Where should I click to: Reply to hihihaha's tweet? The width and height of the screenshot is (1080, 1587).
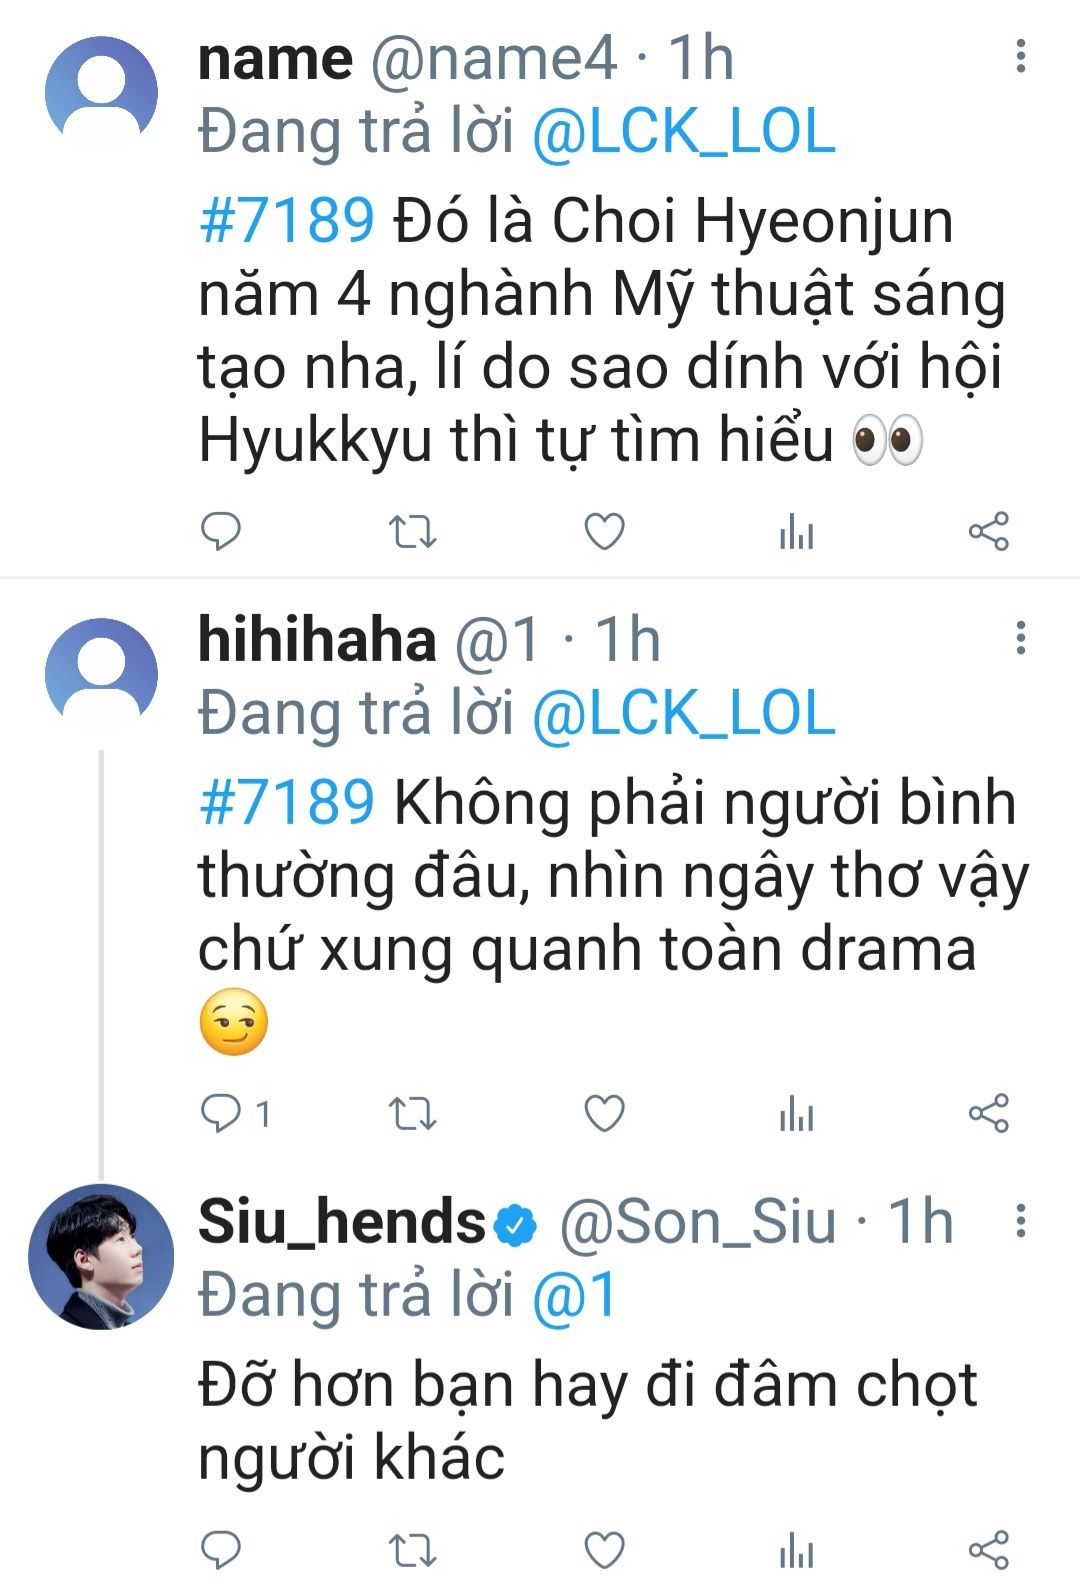221,1113
